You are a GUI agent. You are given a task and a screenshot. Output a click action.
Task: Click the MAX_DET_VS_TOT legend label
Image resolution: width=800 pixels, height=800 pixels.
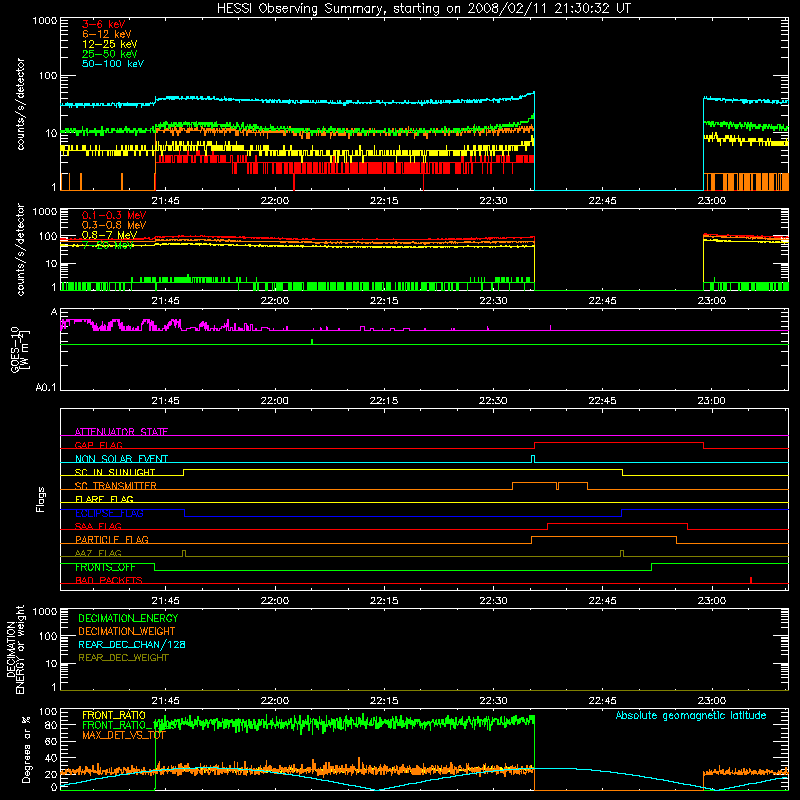tap(124, 735)
